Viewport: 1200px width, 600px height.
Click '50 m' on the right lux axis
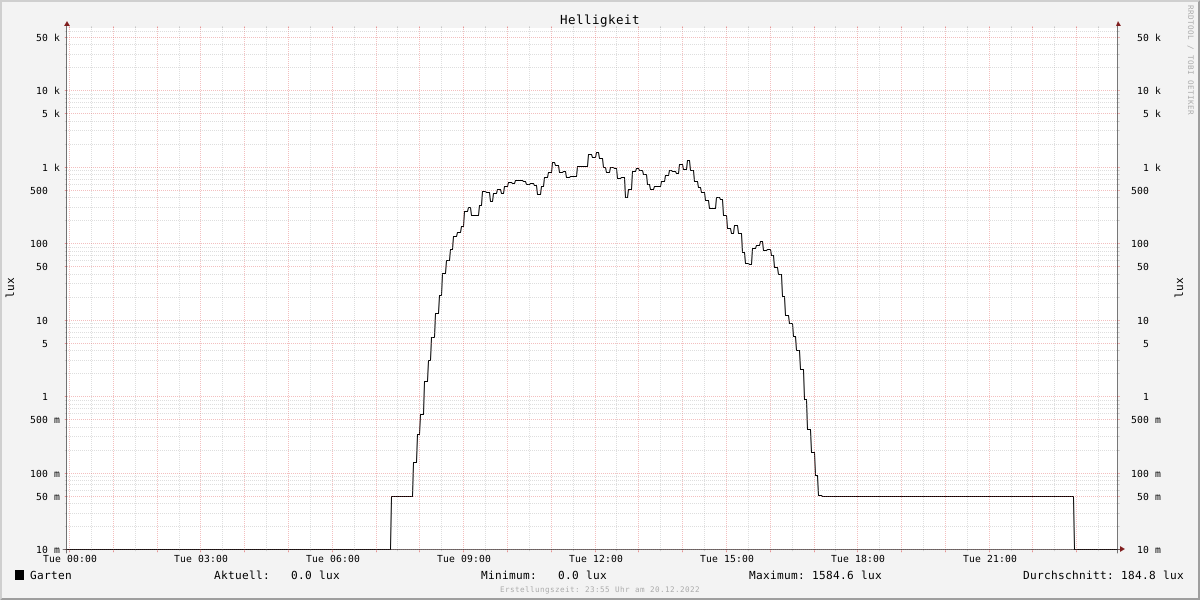click(x=1149, y=497)
